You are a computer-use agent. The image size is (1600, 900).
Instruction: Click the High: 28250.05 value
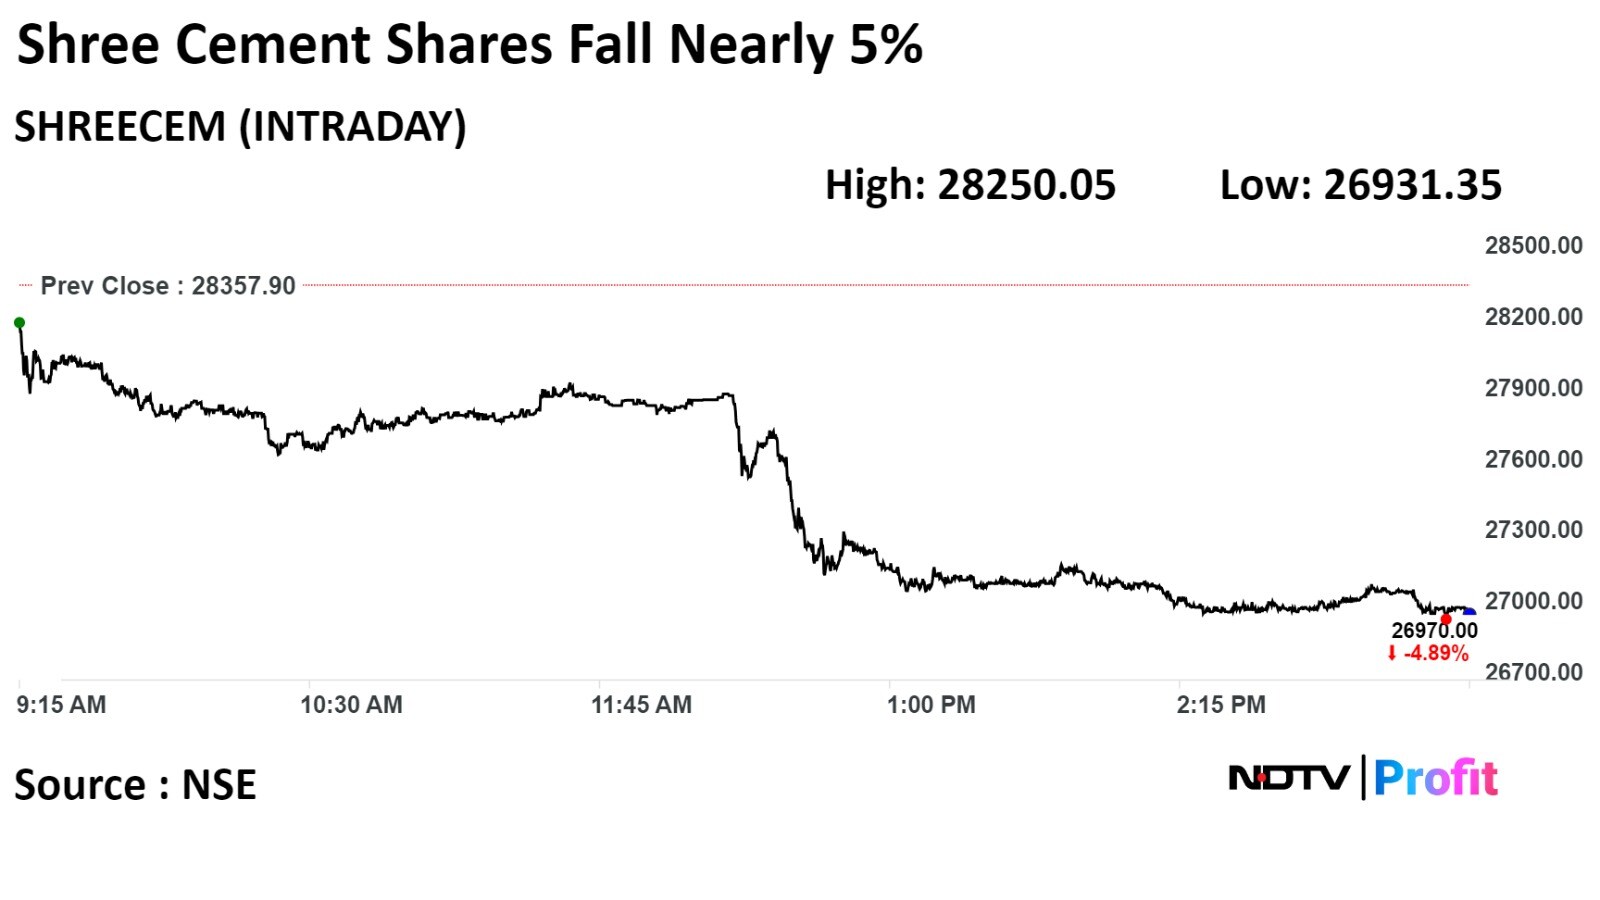tap(970, 186)
